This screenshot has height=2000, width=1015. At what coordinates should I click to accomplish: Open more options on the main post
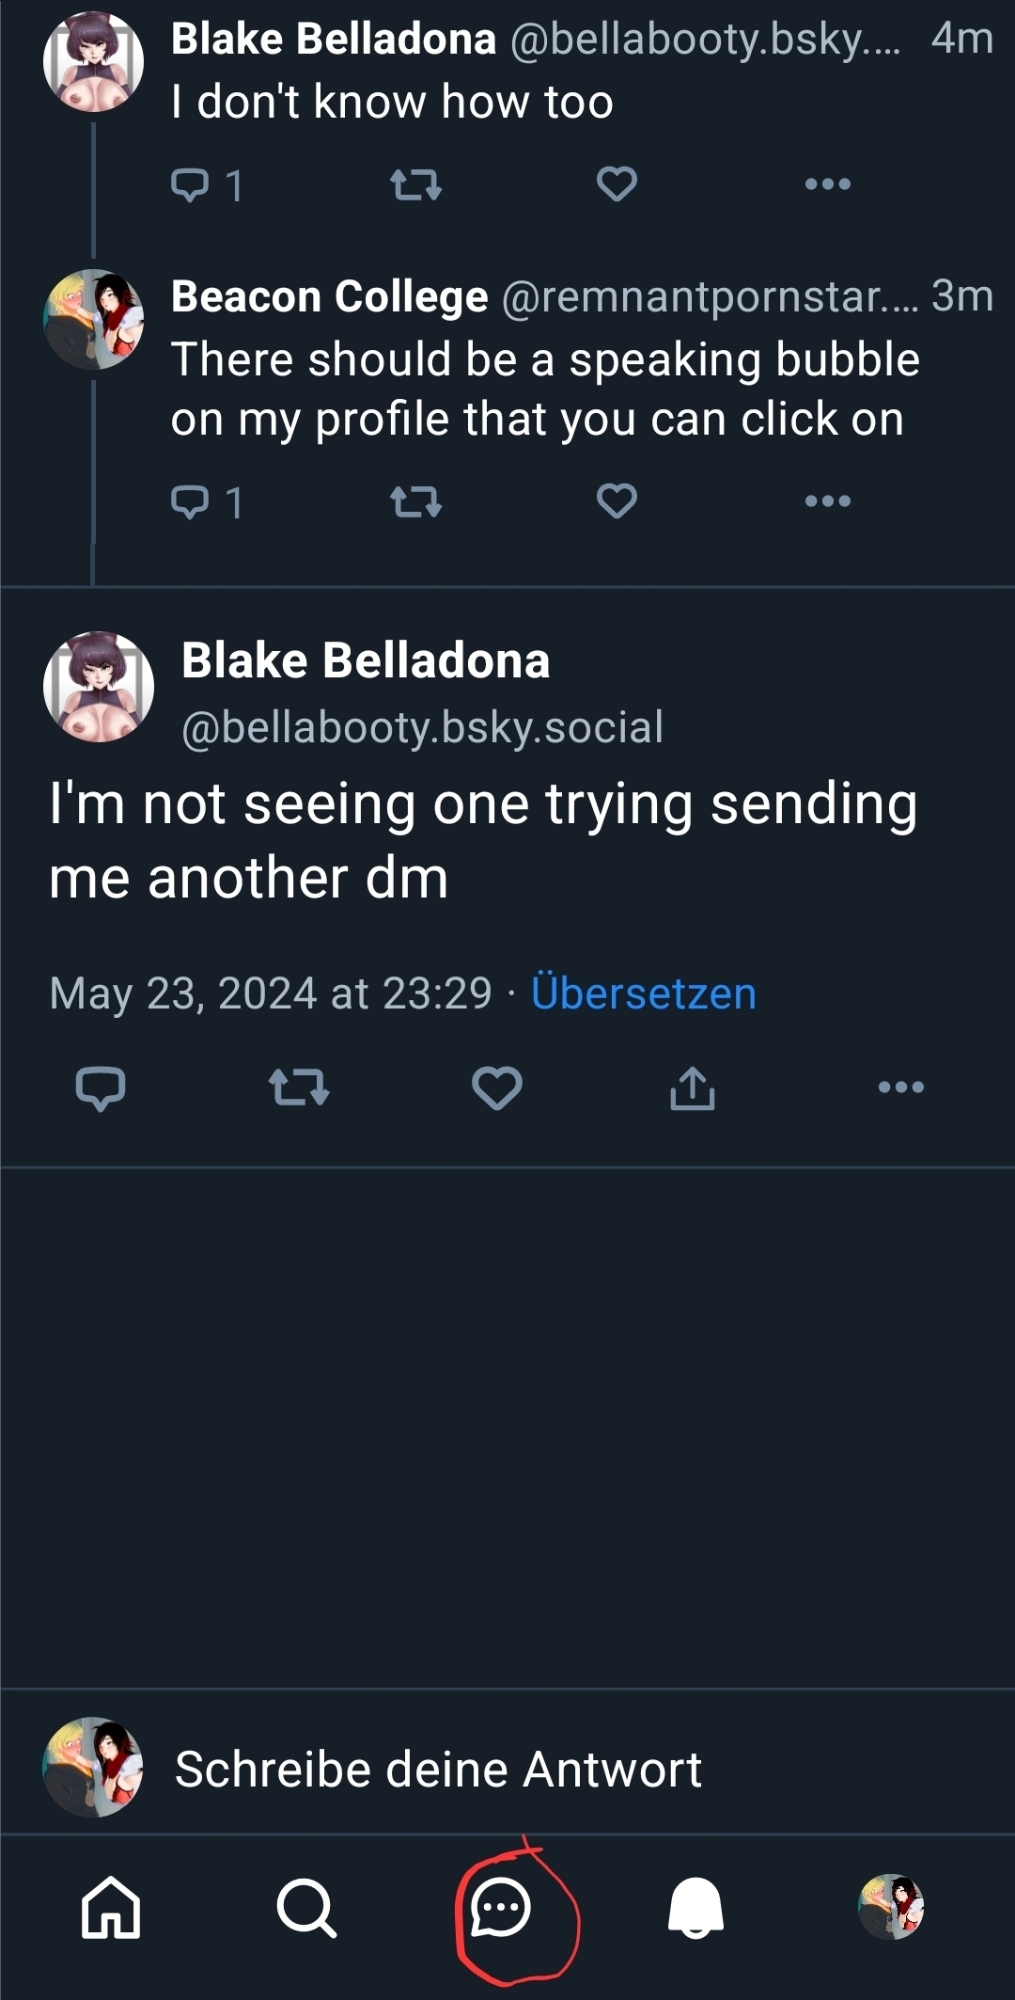(900, 1088)
